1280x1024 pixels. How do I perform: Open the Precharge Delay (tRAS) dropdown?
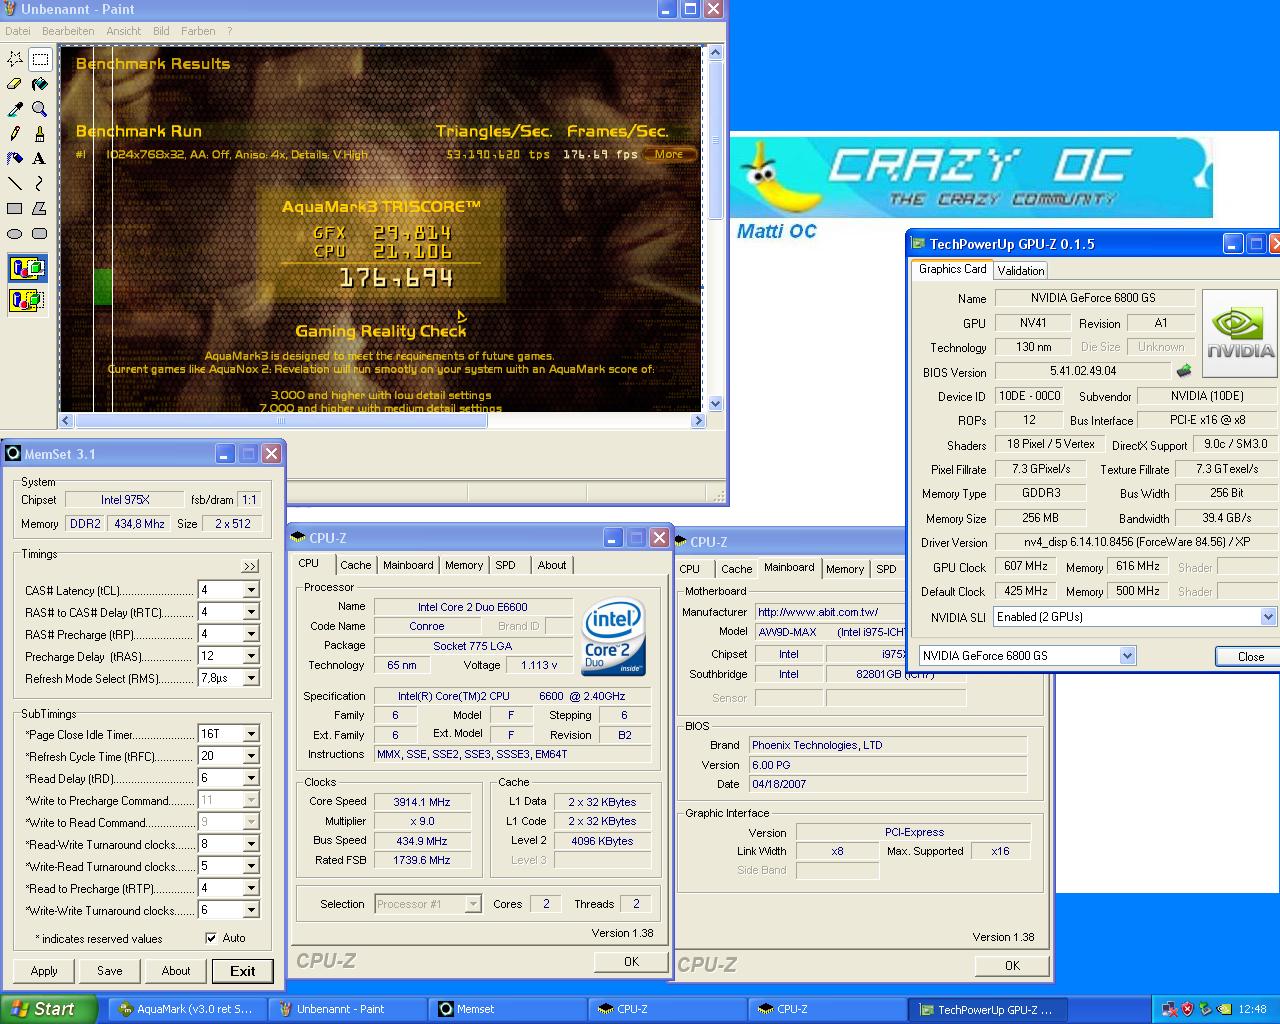(x=251, y=656)
